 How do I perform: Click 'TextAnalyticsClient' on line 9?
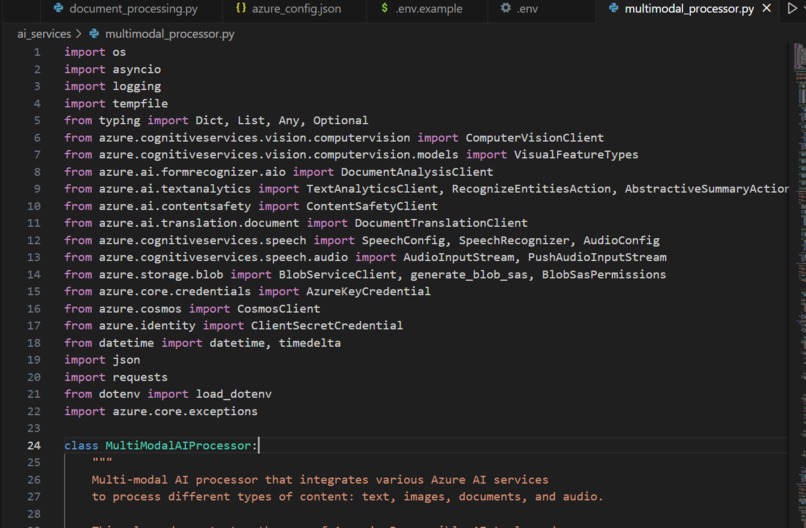pos(372,189)
